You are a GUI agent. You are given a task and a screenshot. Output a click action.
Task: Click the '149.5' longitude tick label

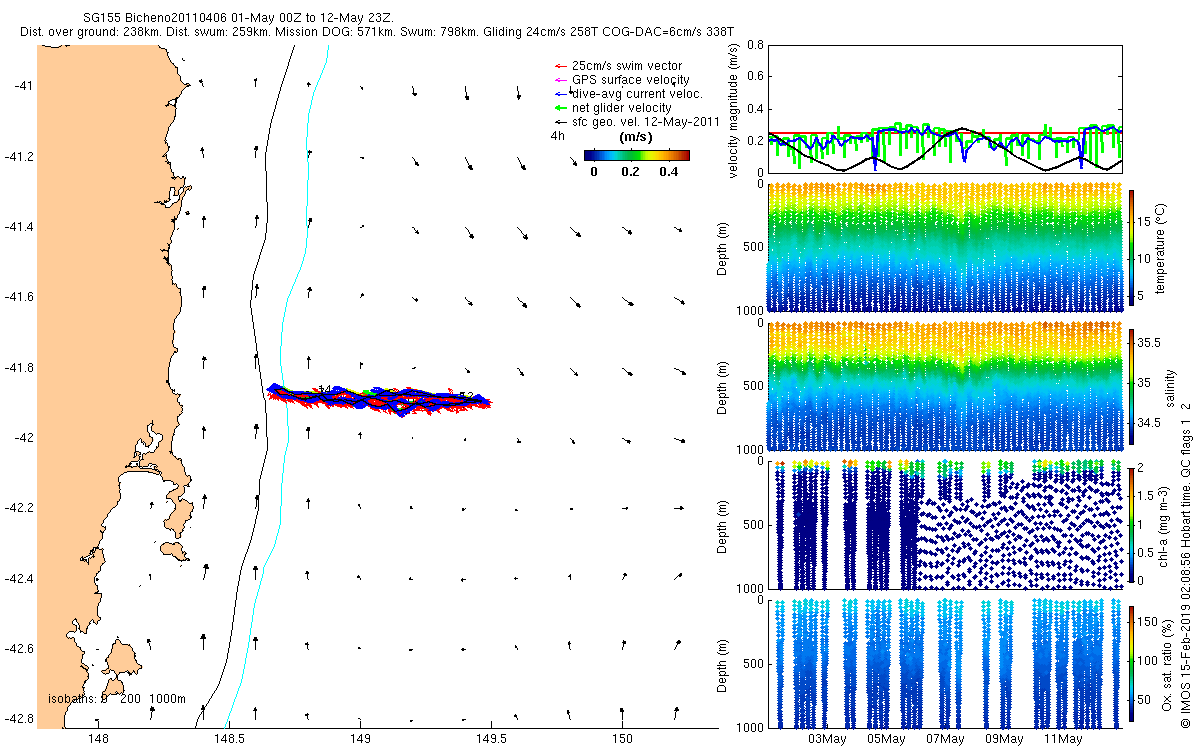point(491,740)
